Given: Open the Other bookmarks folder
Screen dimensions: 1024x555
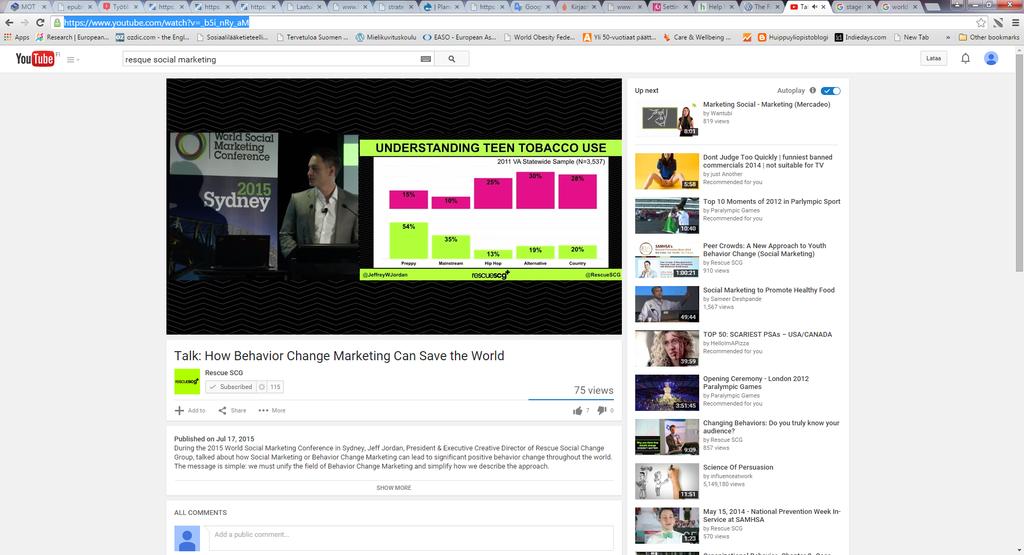Looking at the screenshot, I should pyautogui.click(x=988, y=38).
